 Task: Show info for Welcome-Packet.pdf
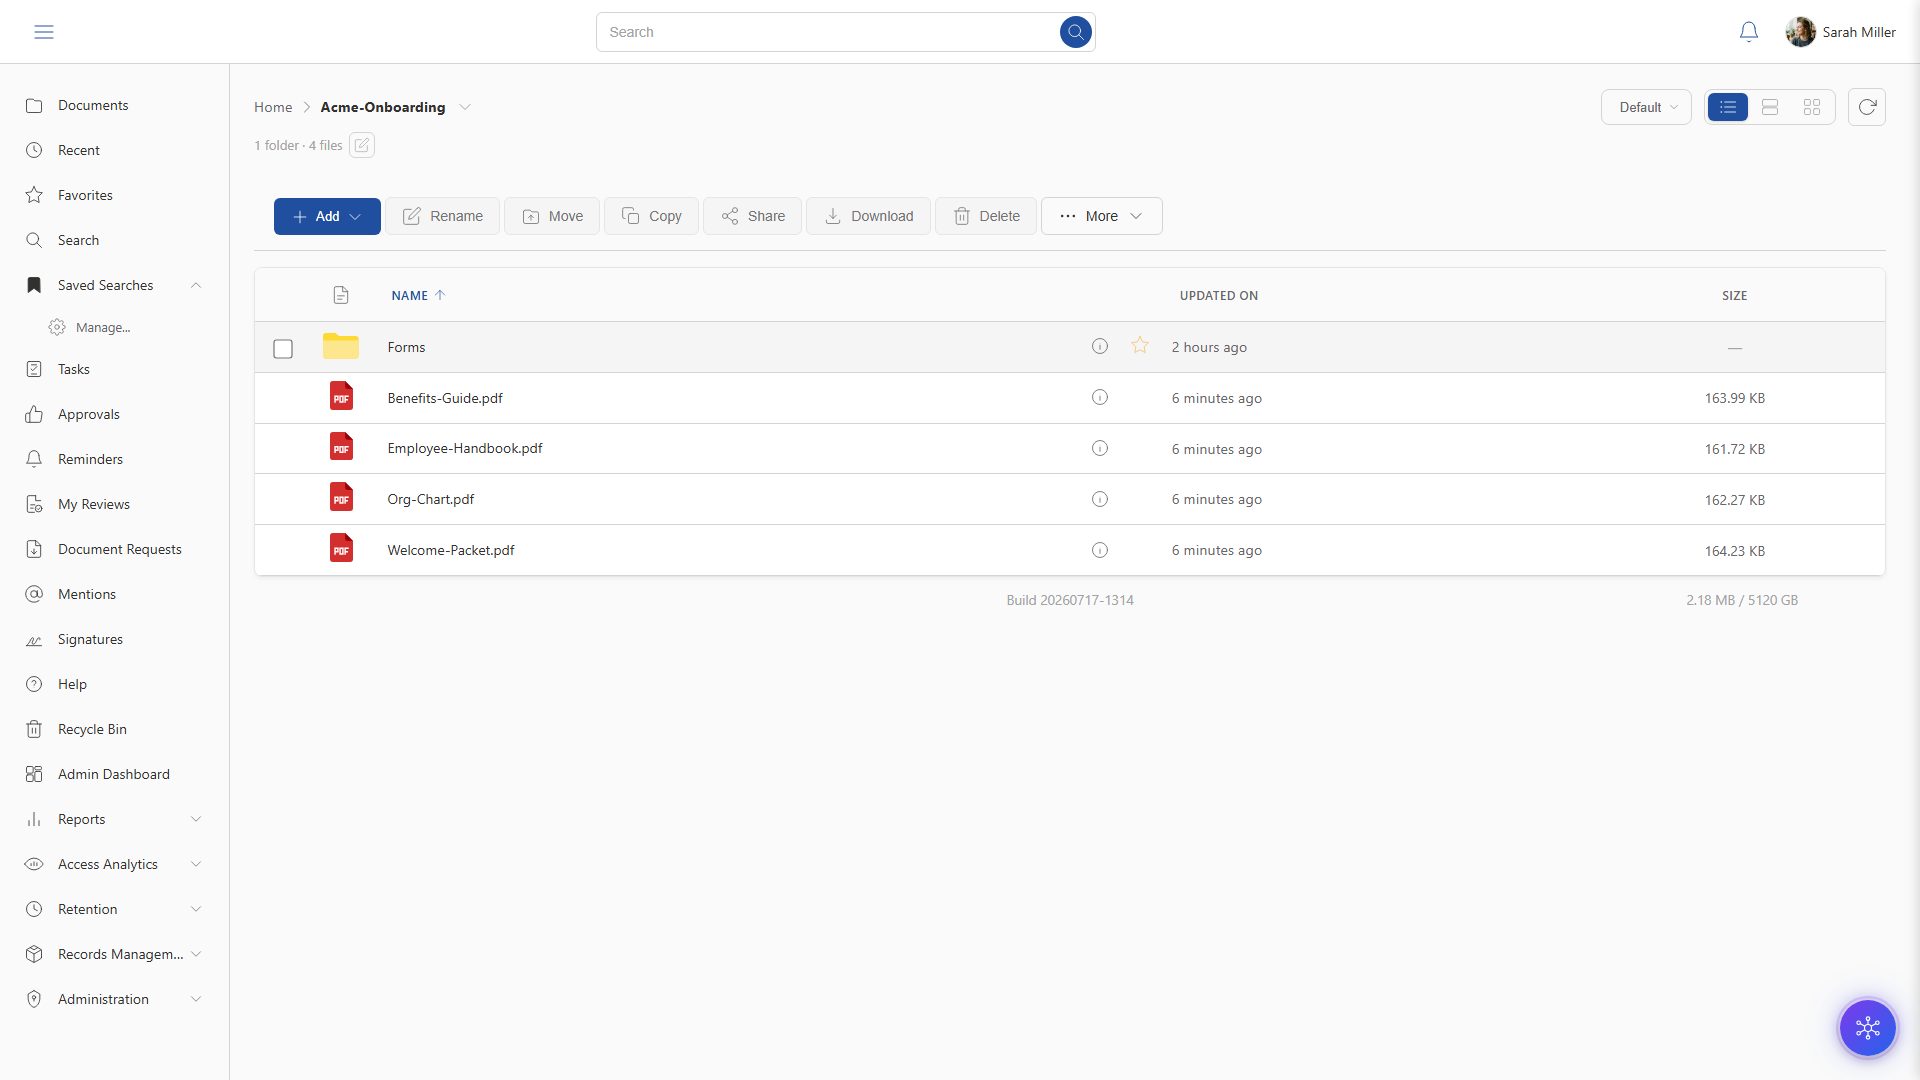[1099, 550]
